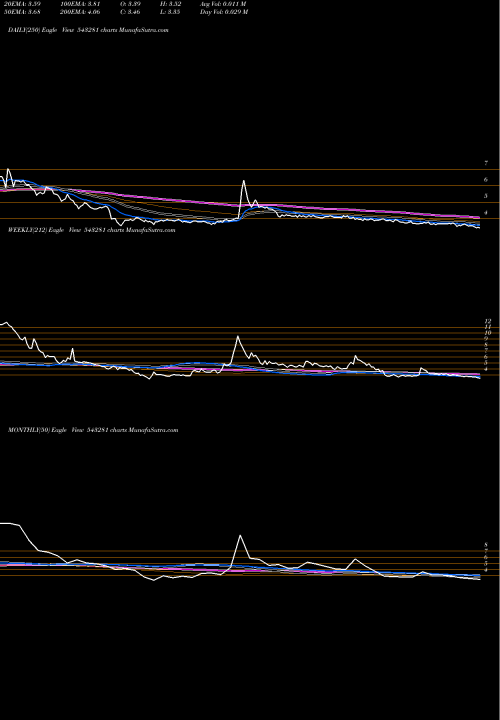Image resolution: width=500 pixels, height=720 pixels.
Task: Click the spike peak in the daily chart
Action: pyautogui.click(x=243, y=181)
